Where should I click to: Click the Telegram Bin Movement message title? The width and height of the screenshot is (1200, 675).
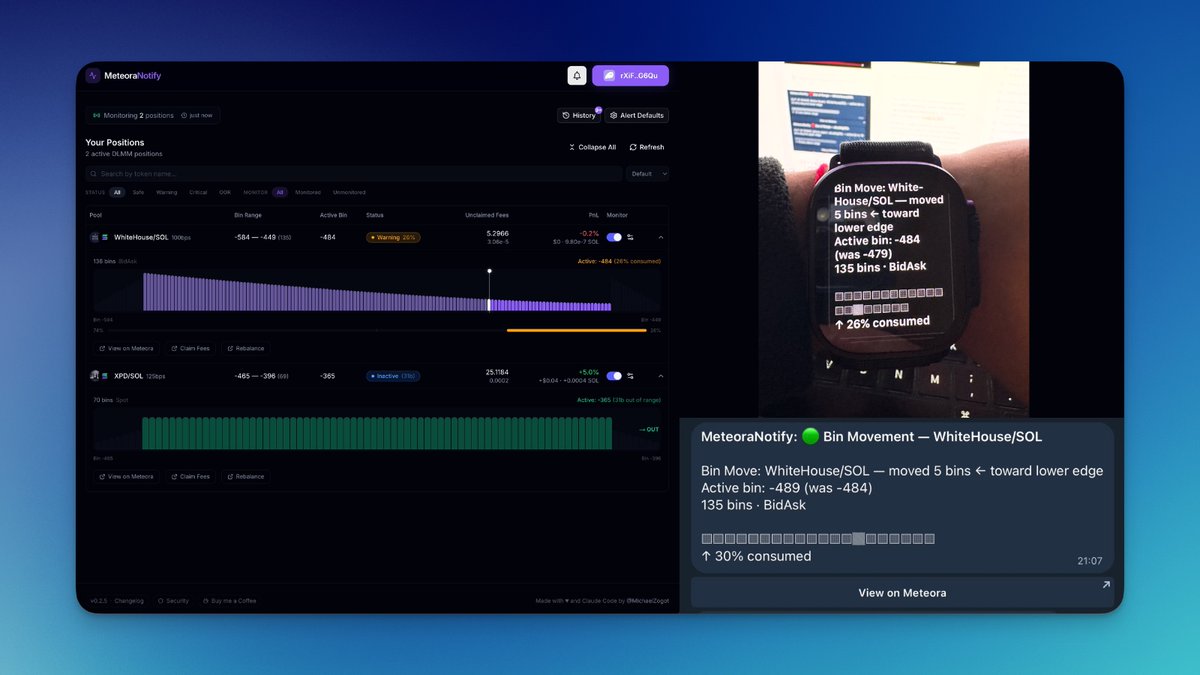pyautogui.click(x=871, y=437)
